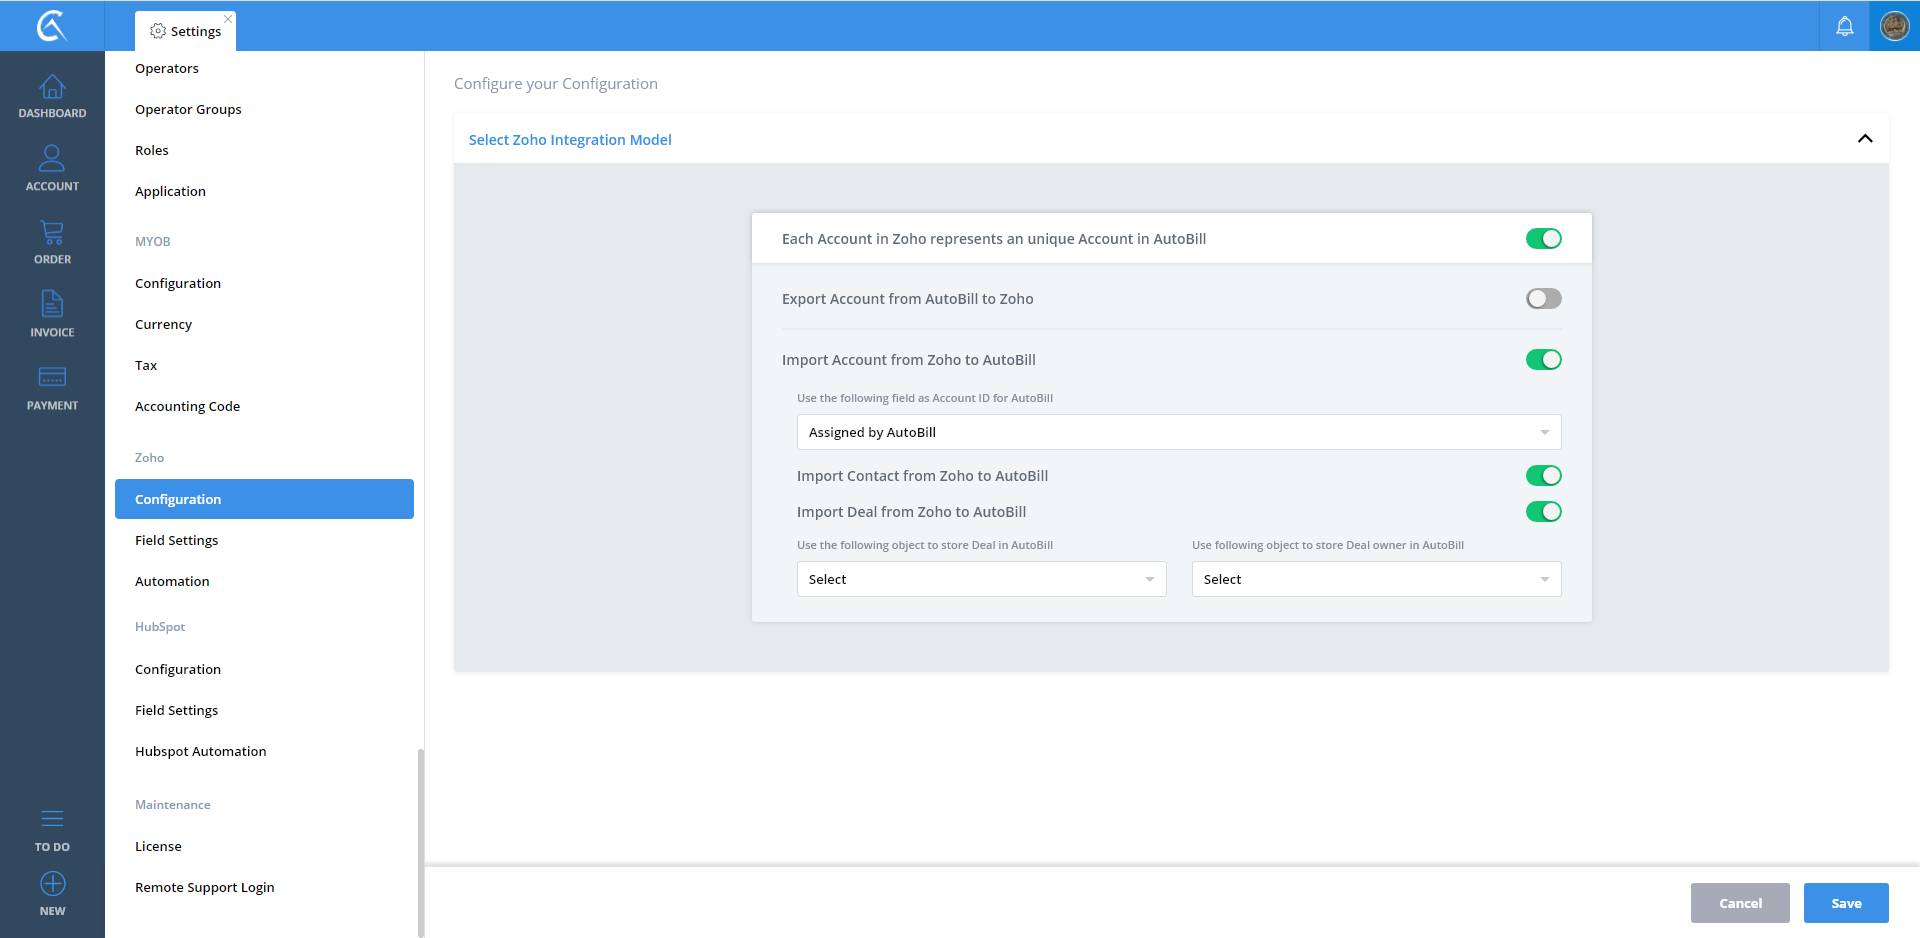Image resolution: width=1920 pixels, height=938 pixels.
Task: Collapse the Select Zoho Integration Model section
Action: 1864,139
